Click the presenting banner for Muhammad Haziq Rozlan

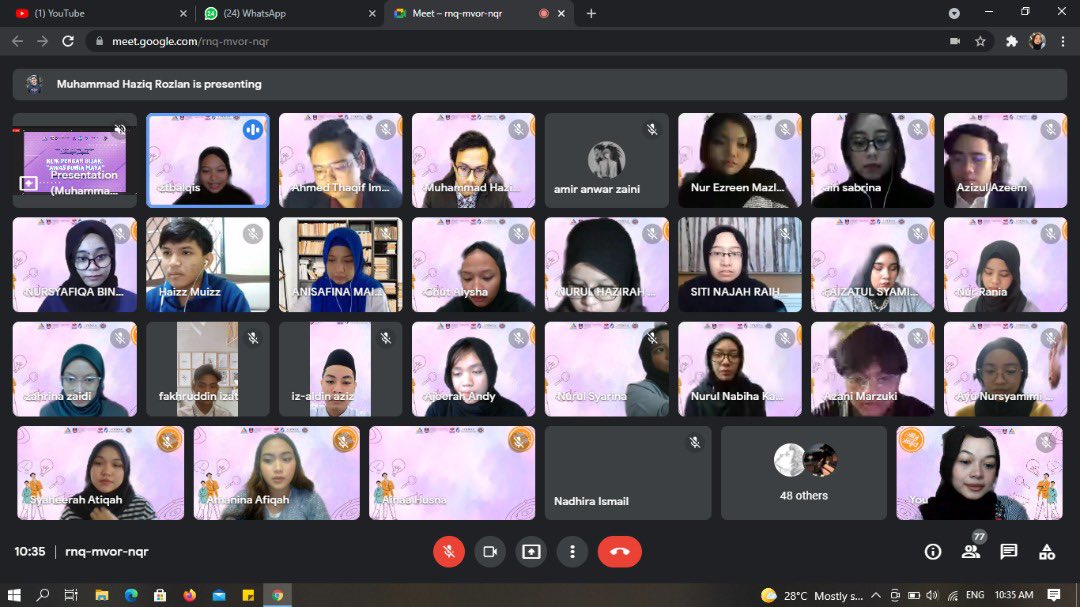(539, 84)
